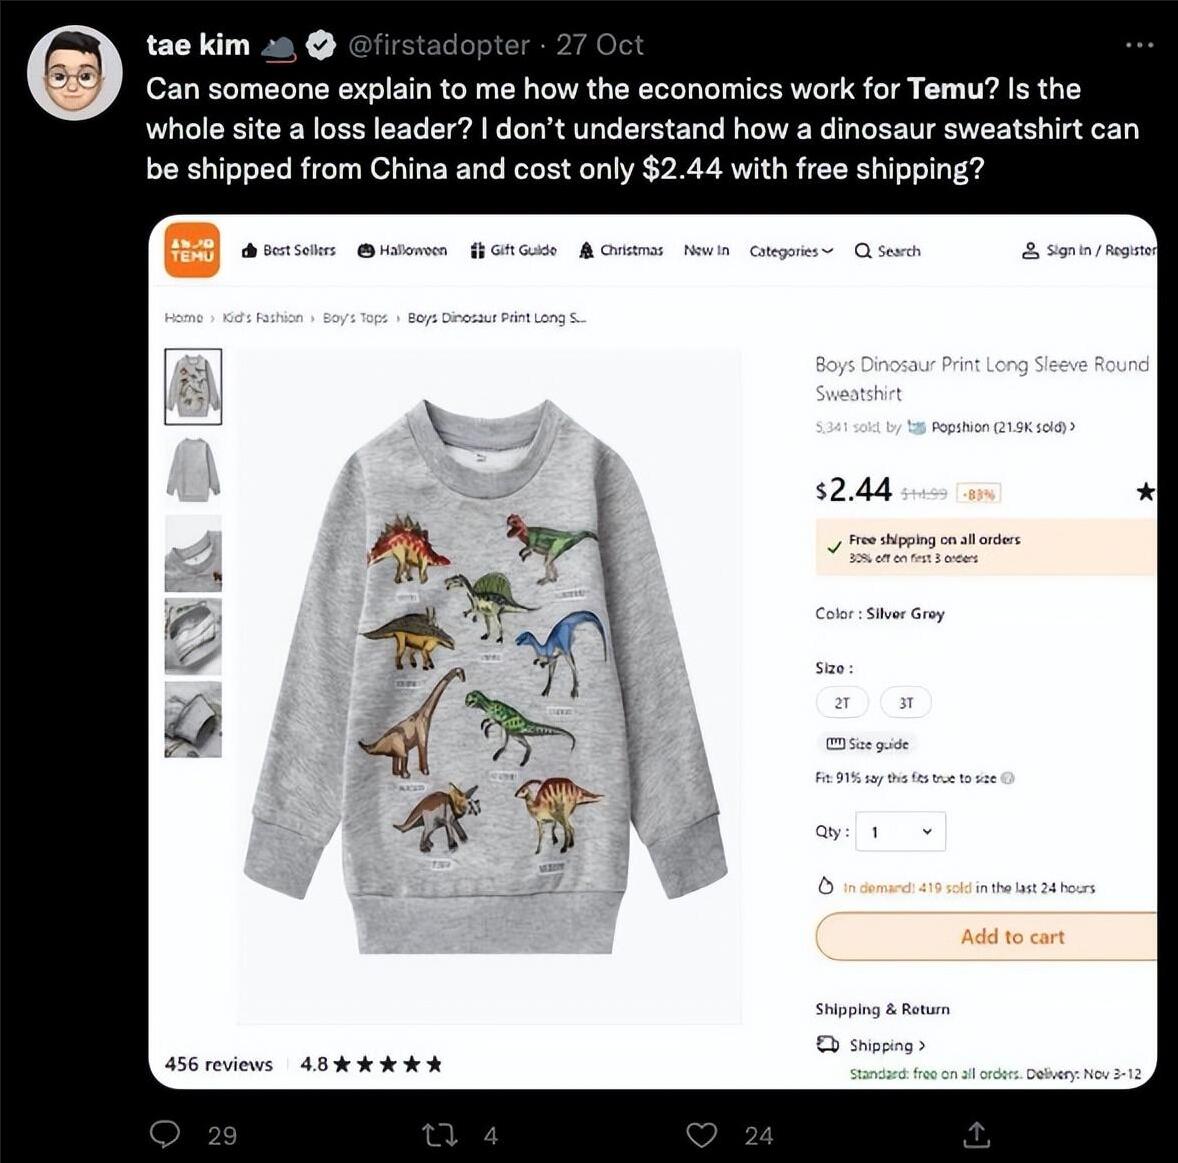
Task: Share the tweet via upload icon
Action: coord(976,1134)
